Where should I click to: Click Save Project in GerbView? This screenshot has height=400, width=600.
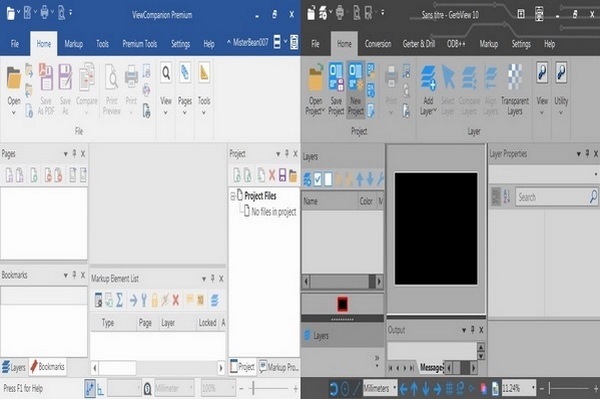[336, 90]
